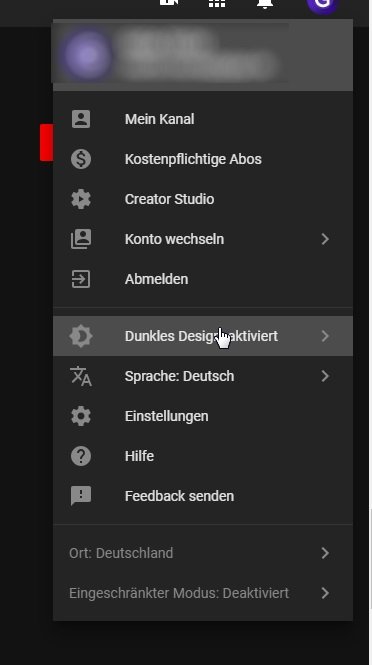Image resolution: width=372 pixels, height=665 pixels.
Task: Select the Abmelden menu entry
Action: click(x=203, y=279)
